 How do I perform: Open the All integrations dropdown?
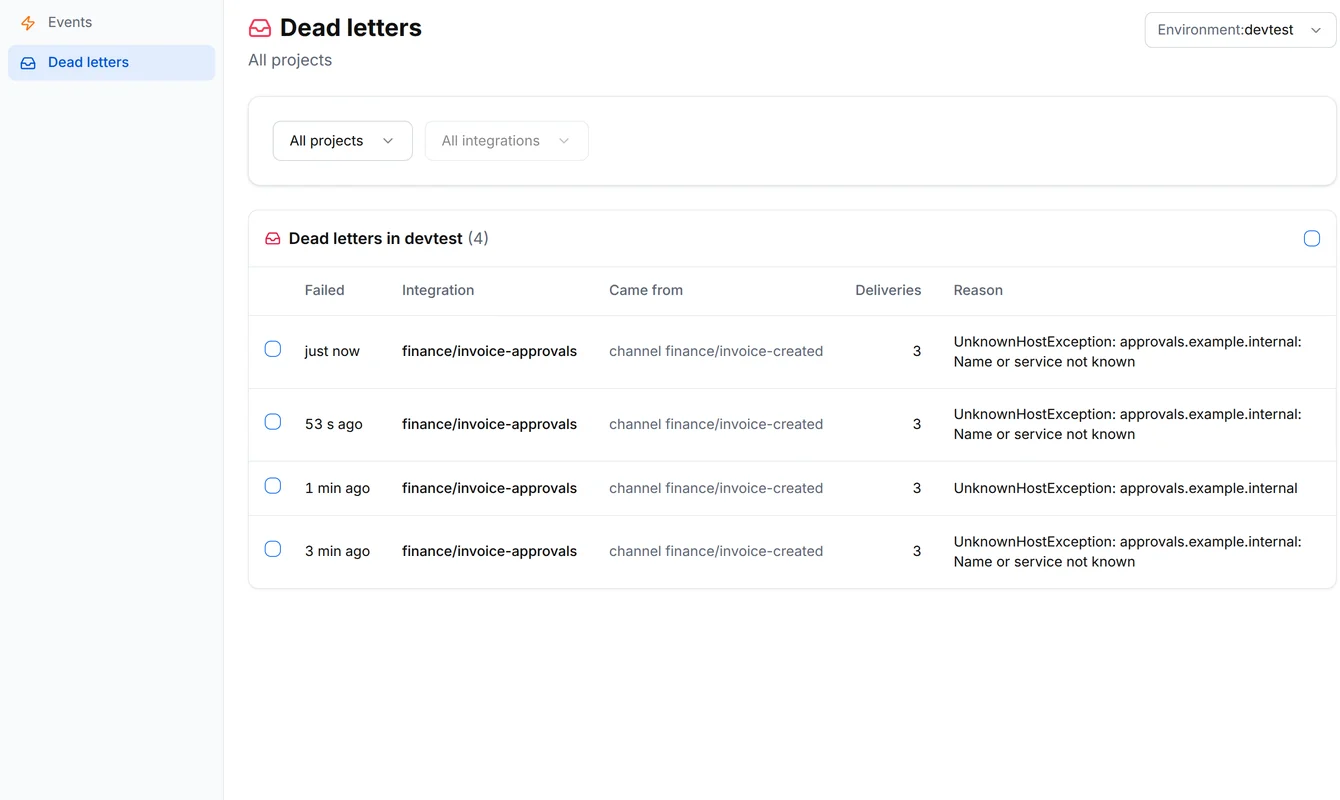507,141
